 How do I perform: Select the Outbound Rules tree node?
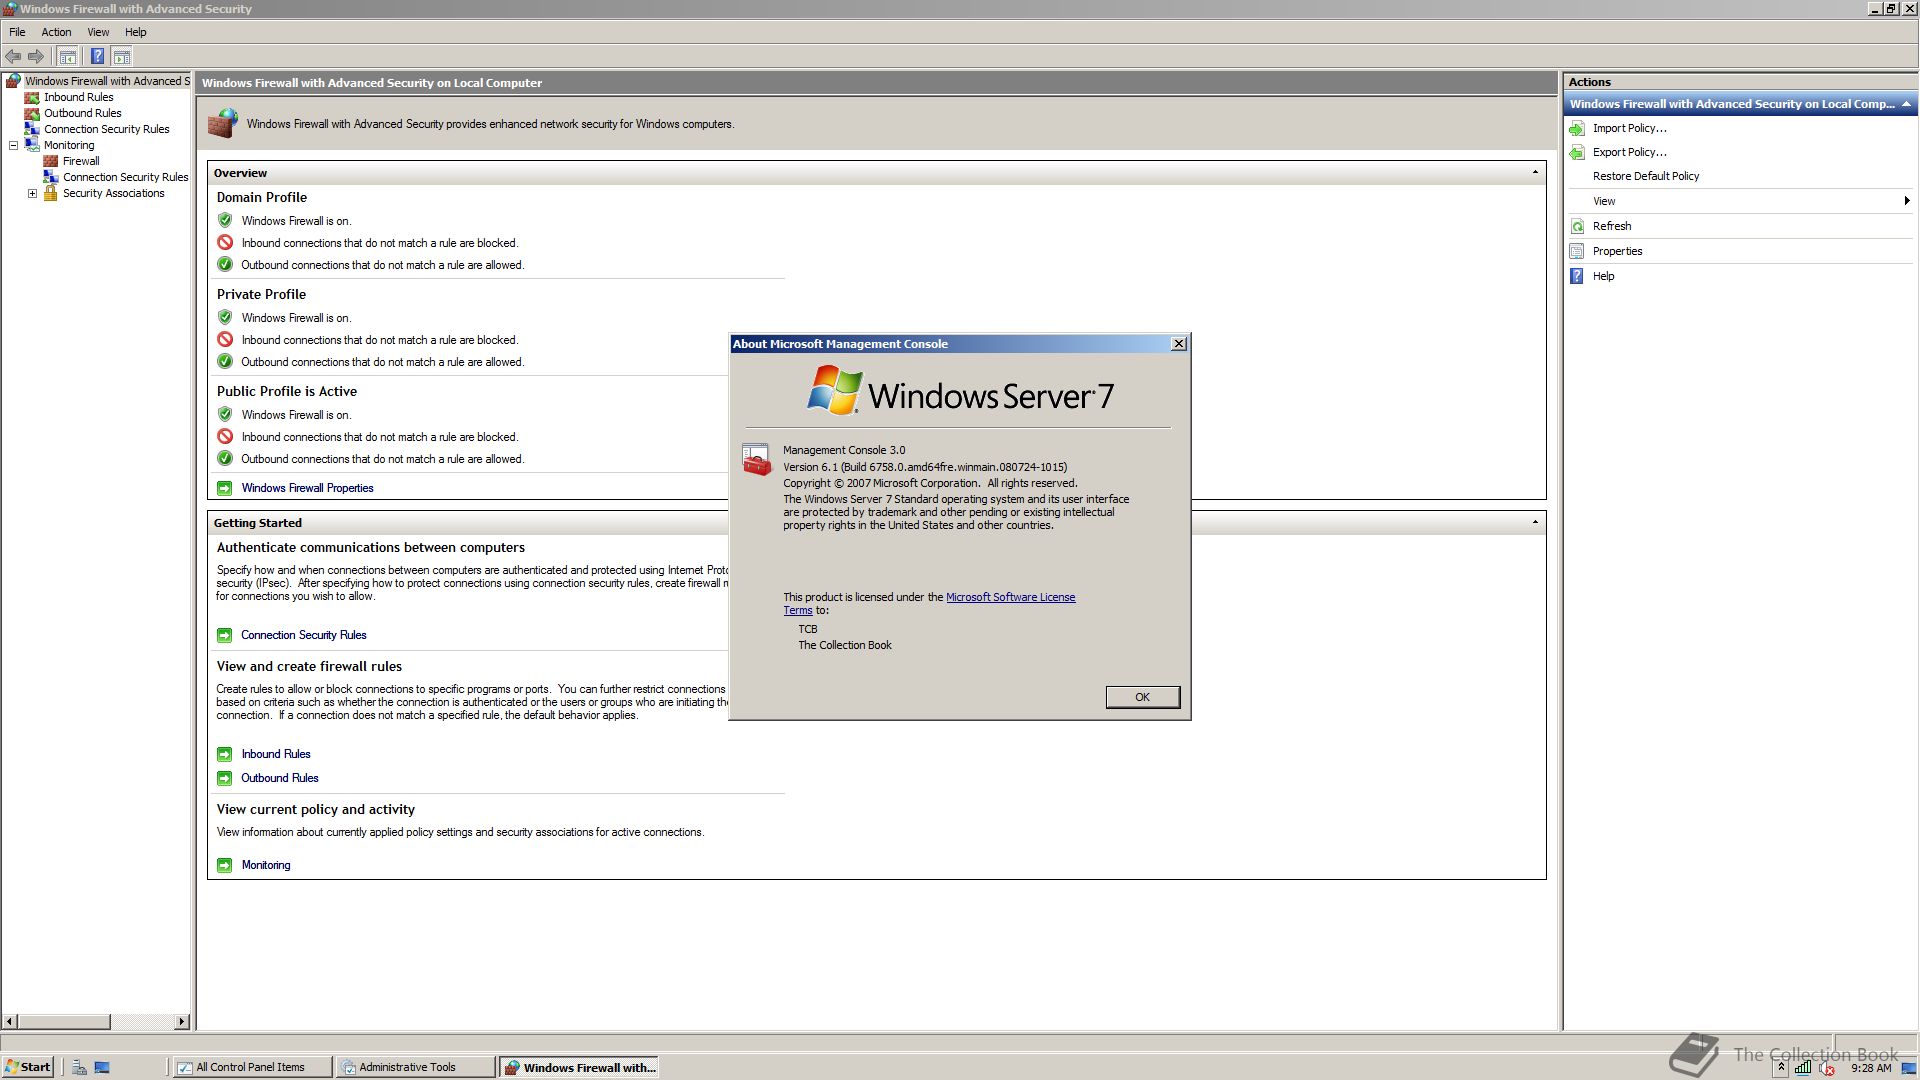tap(82, 113)
